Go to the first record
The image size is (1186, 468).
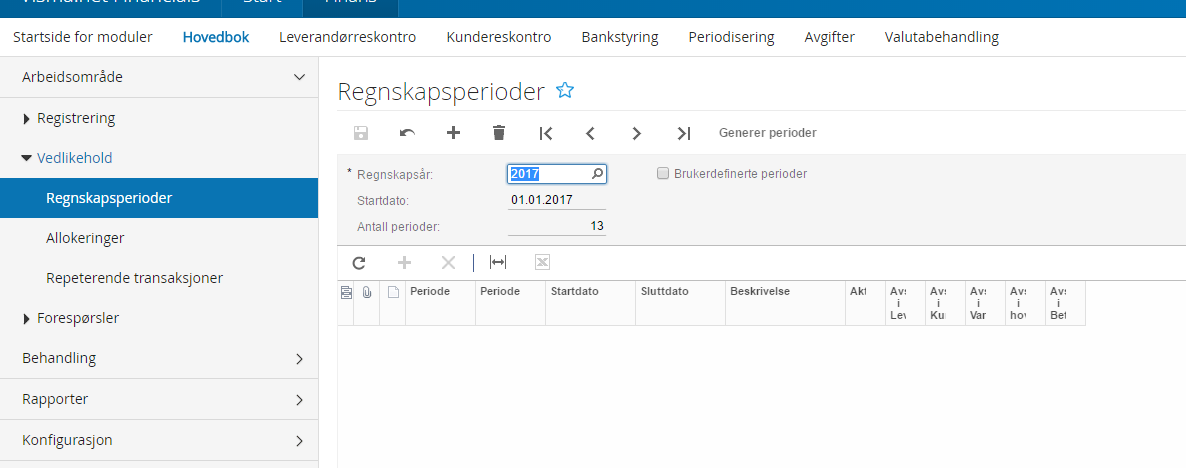click(x=545, y=133)
